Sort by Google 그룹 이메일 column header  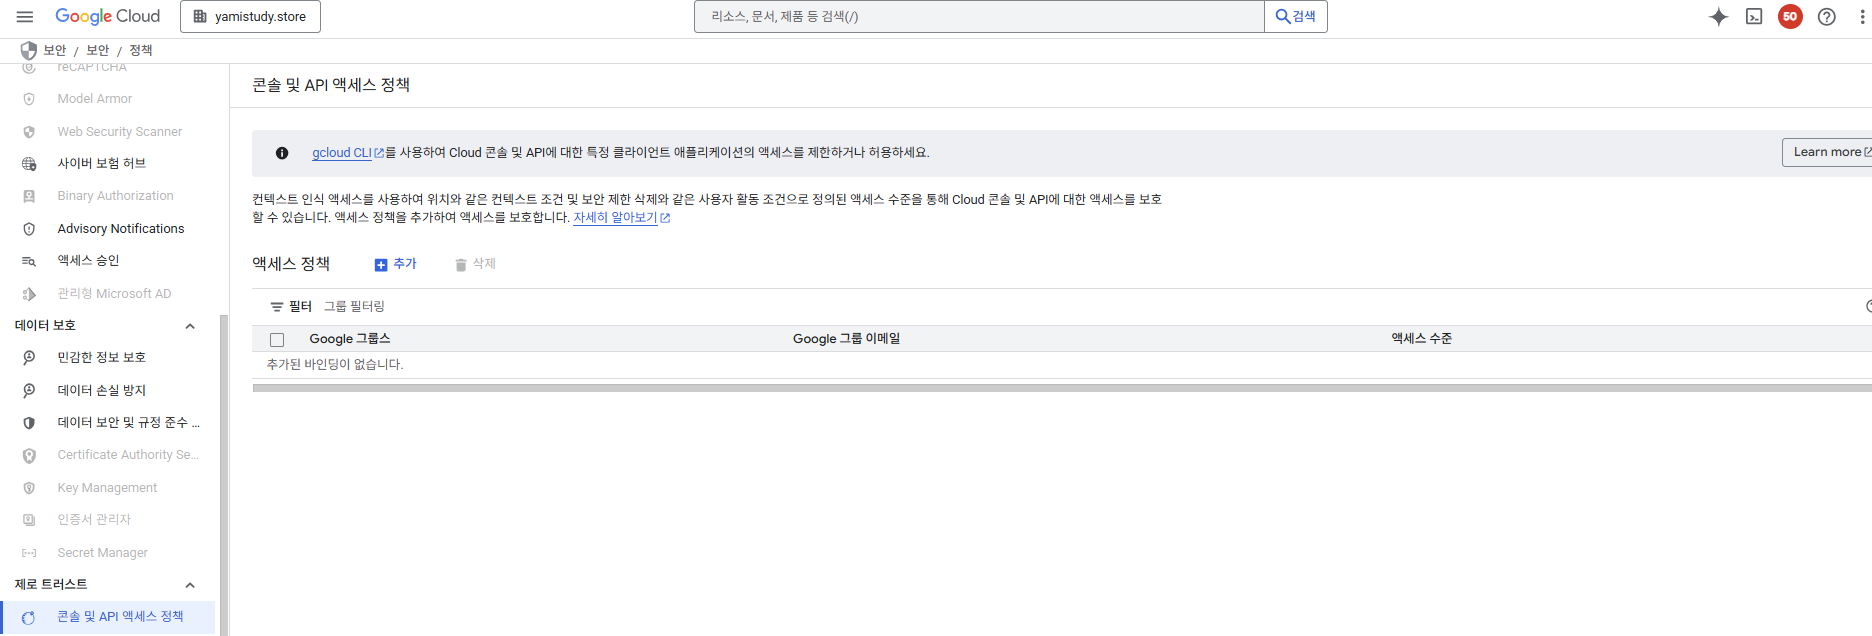[847, 339]
